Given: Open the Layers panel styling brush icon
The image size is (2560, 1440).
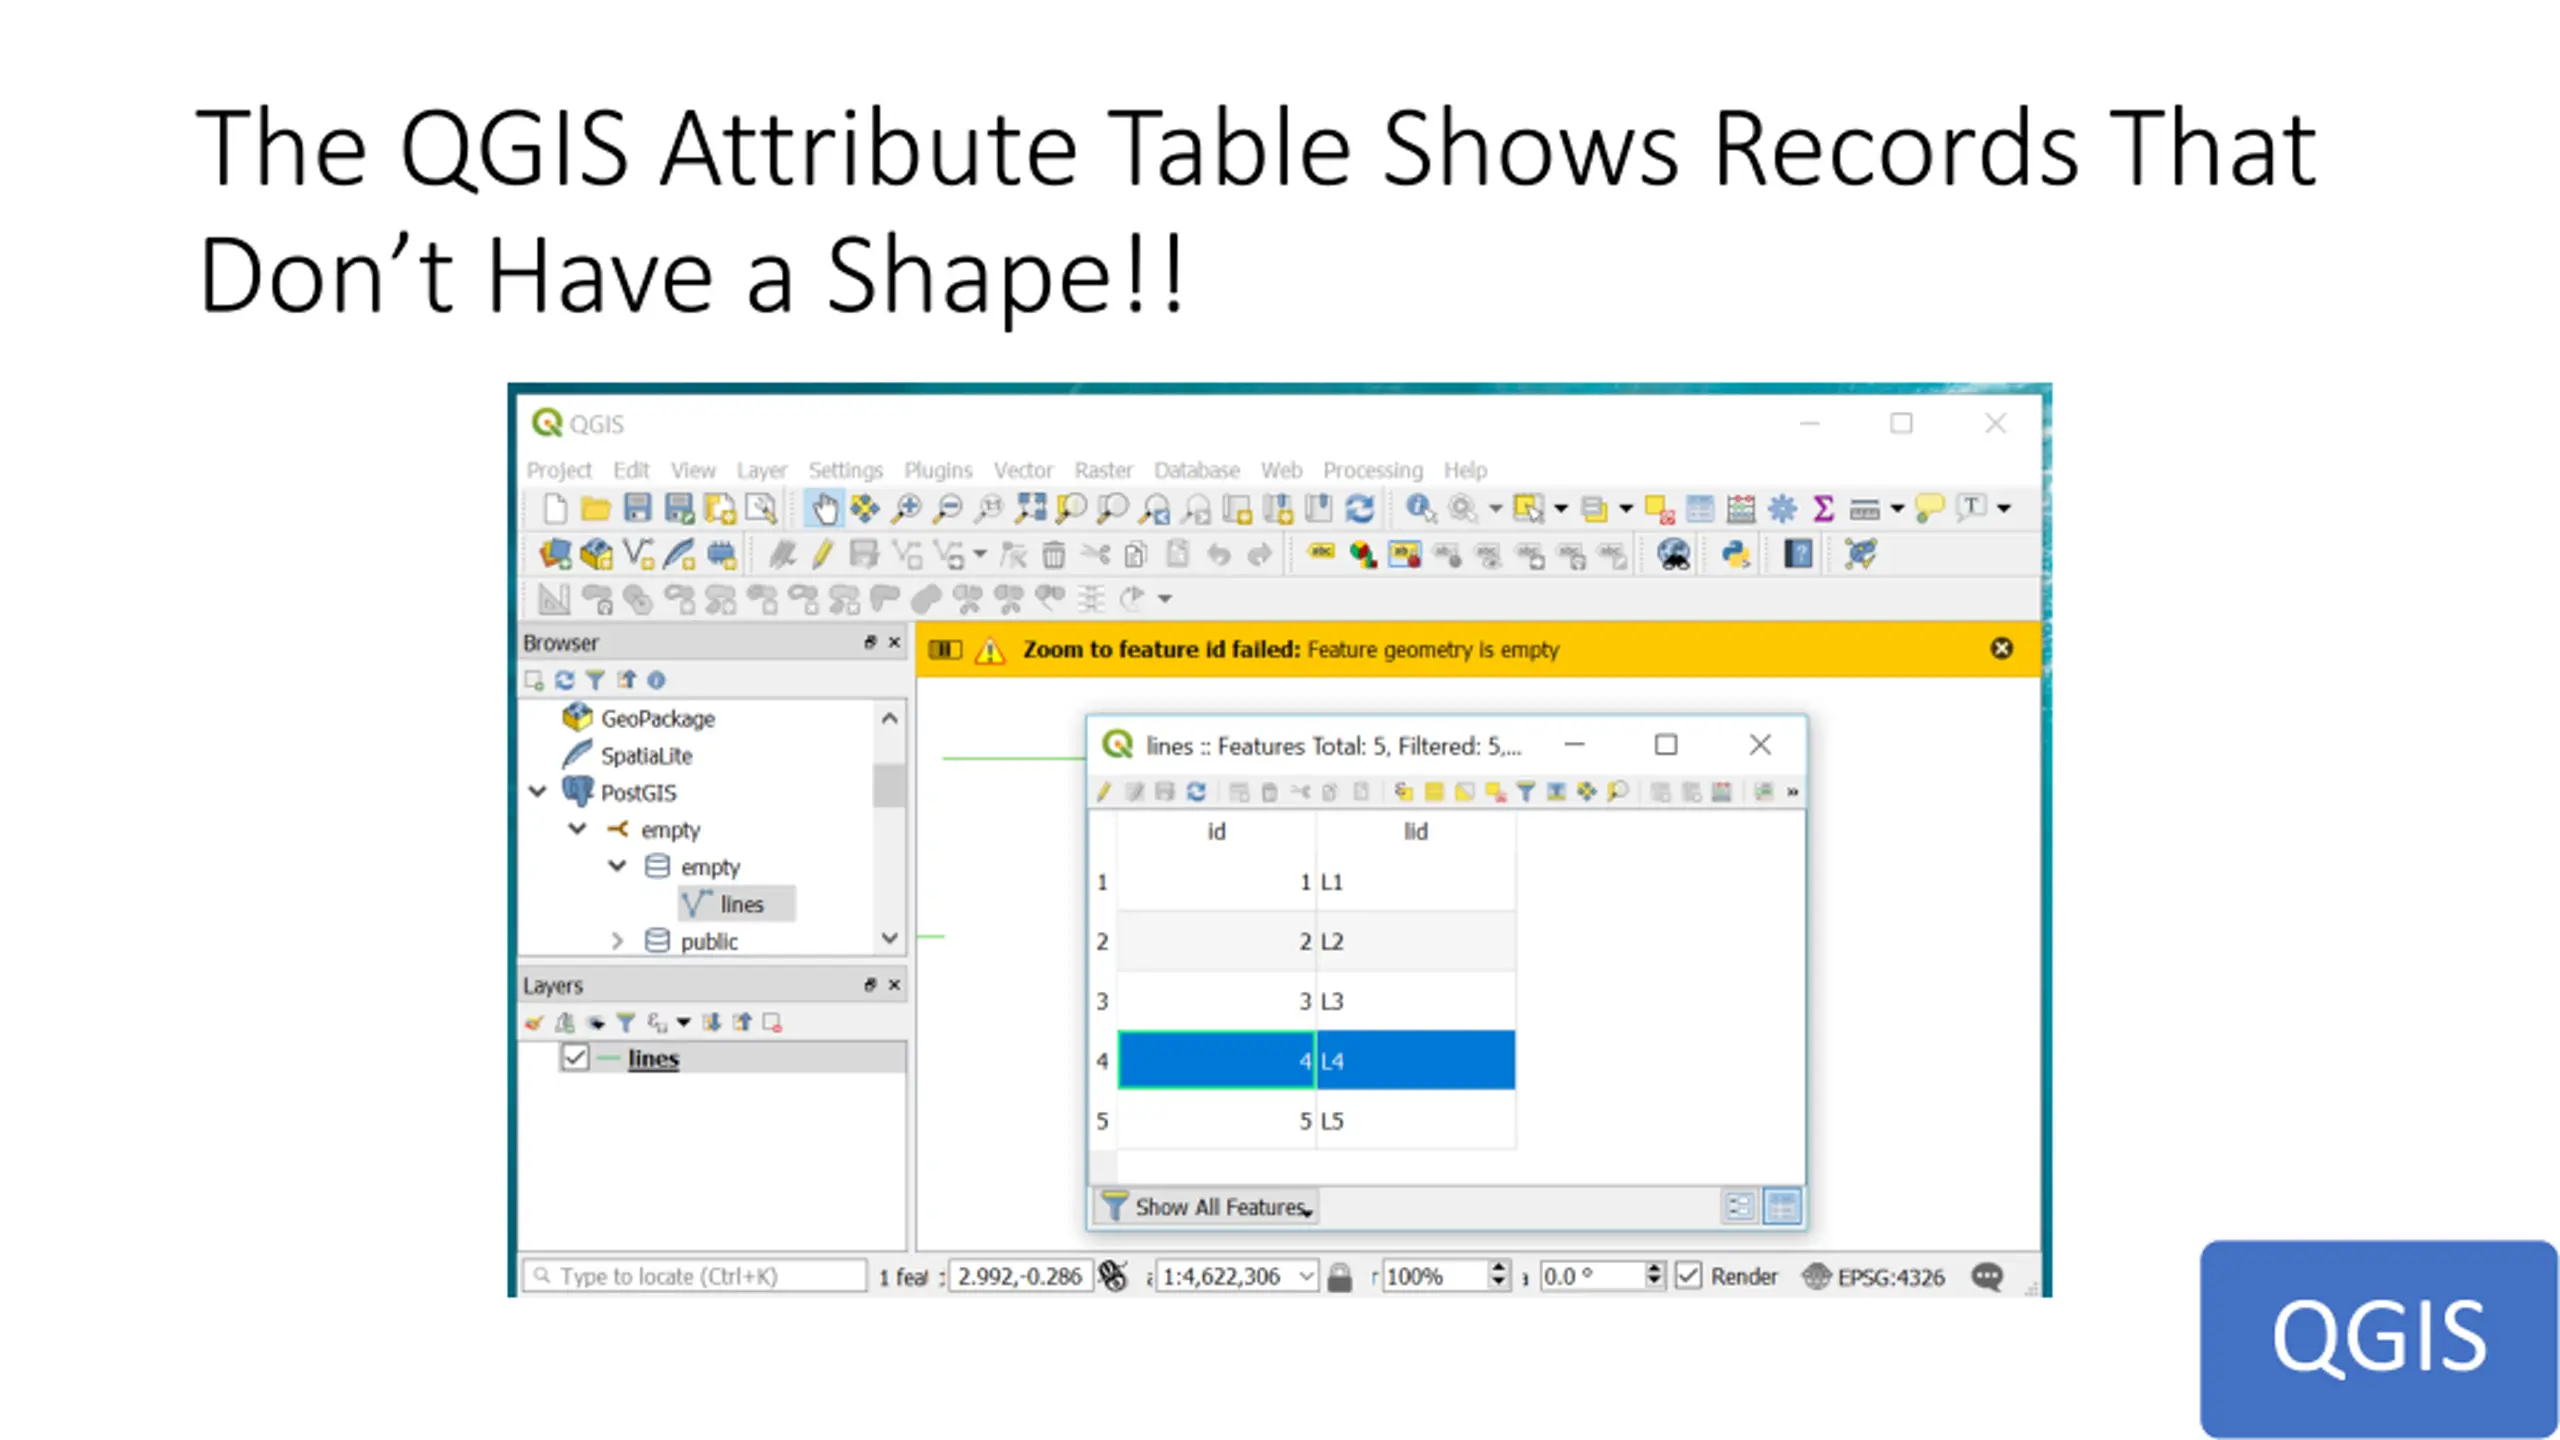Looking at the screenshot, I should pos(534,1022).
